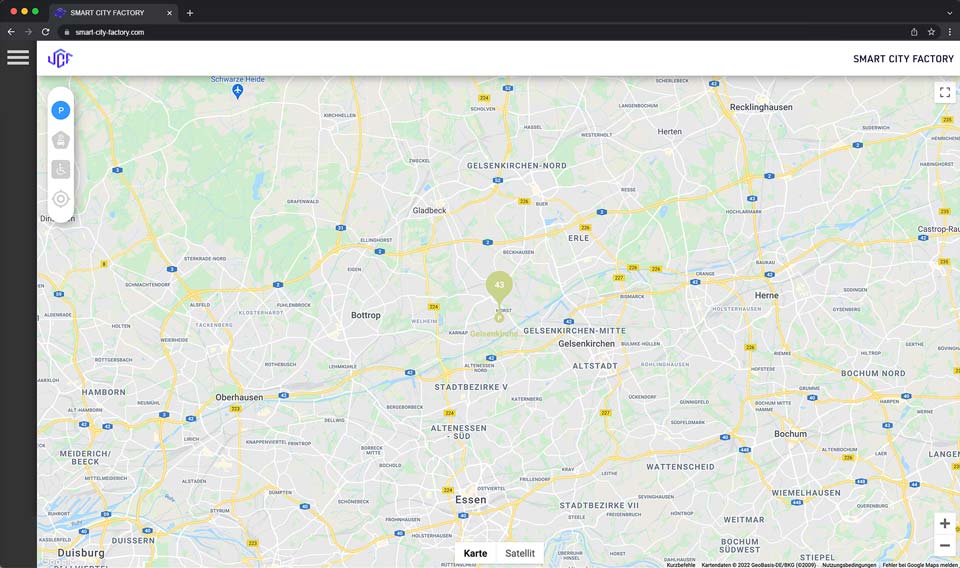The width and height of the screenshot is (960, 568).
Task: Click the SCF logo
Action: click(x=60, y=58)
